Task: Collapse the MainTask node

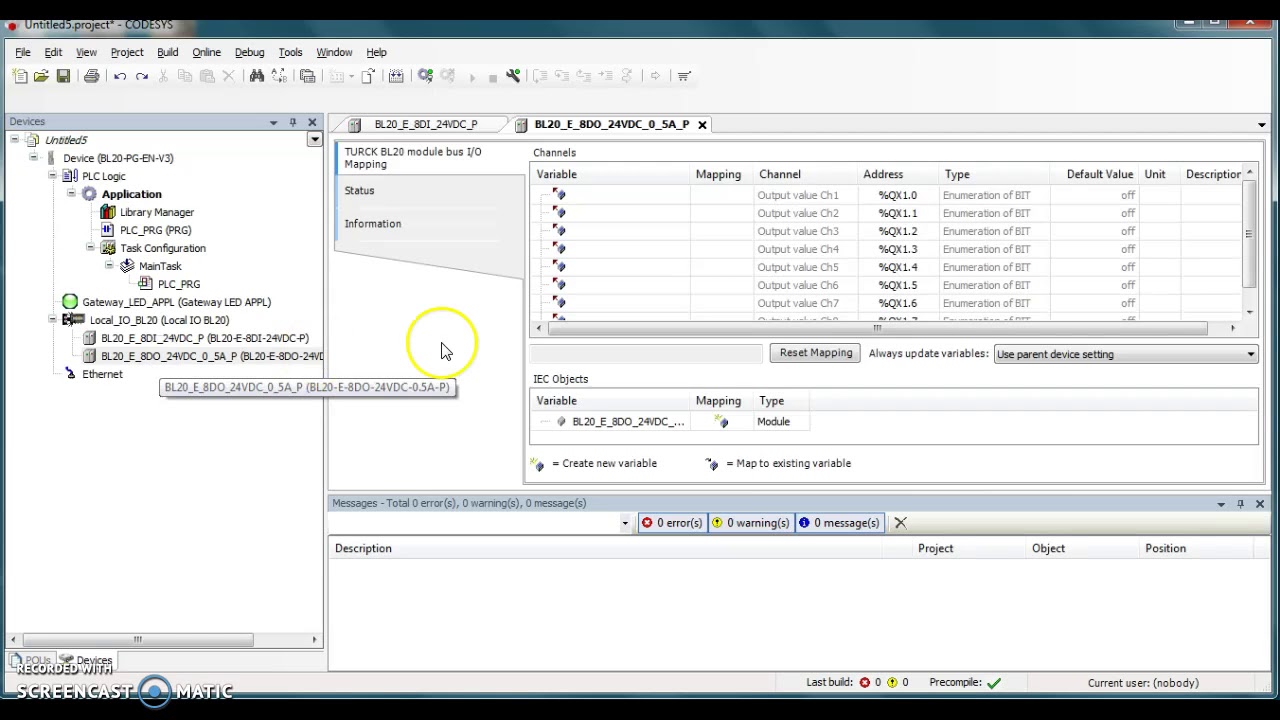Action: tap(109, 266)
